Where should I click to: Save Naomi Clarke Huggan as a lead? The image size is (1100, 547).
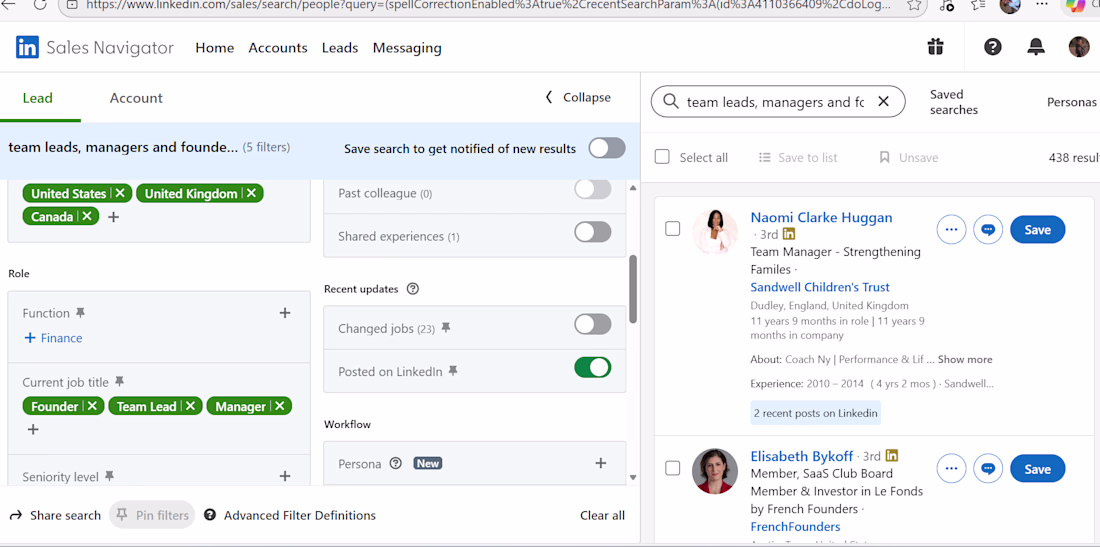(x=1038, y=229)
